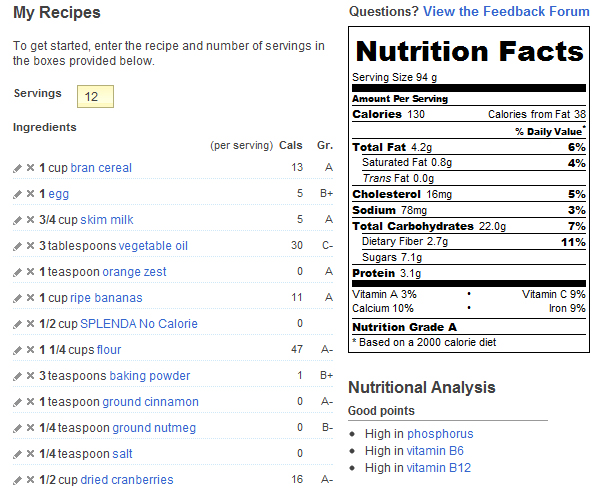
Task: Remove ground cinnamon from the recipe
Action: click(x=30, y=402)
